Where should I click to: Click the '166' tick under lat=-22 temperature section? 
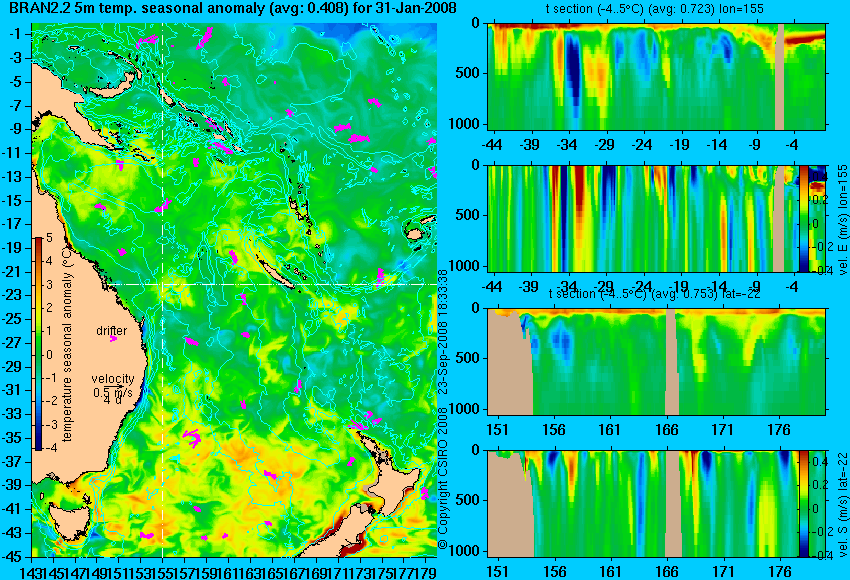(x=666, y=430)
